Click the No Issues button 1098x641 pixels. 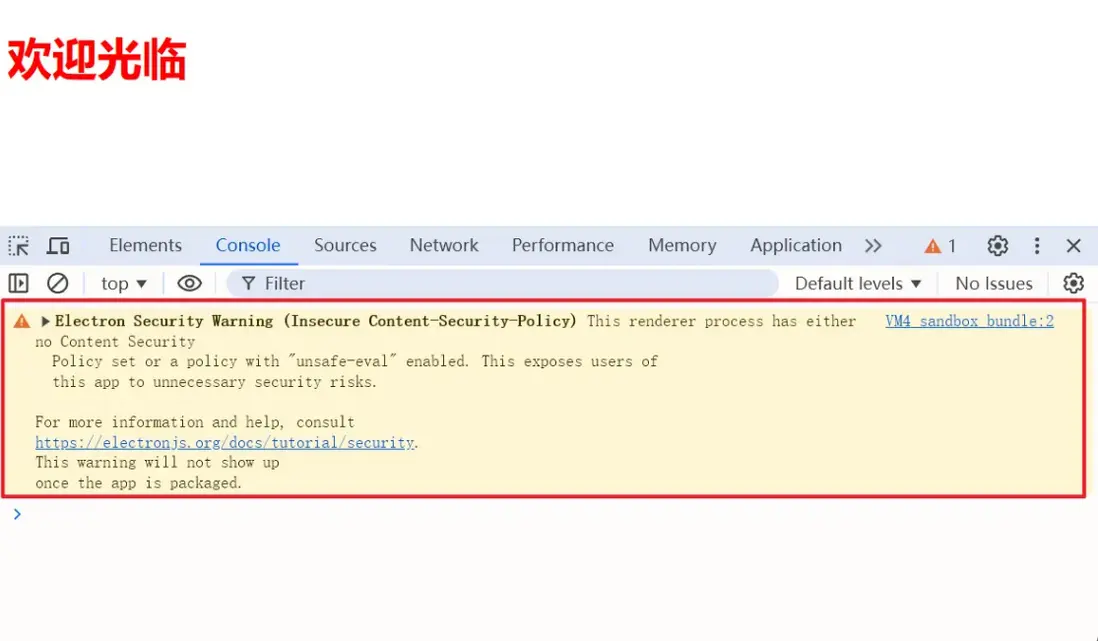(x=993, y=284)
